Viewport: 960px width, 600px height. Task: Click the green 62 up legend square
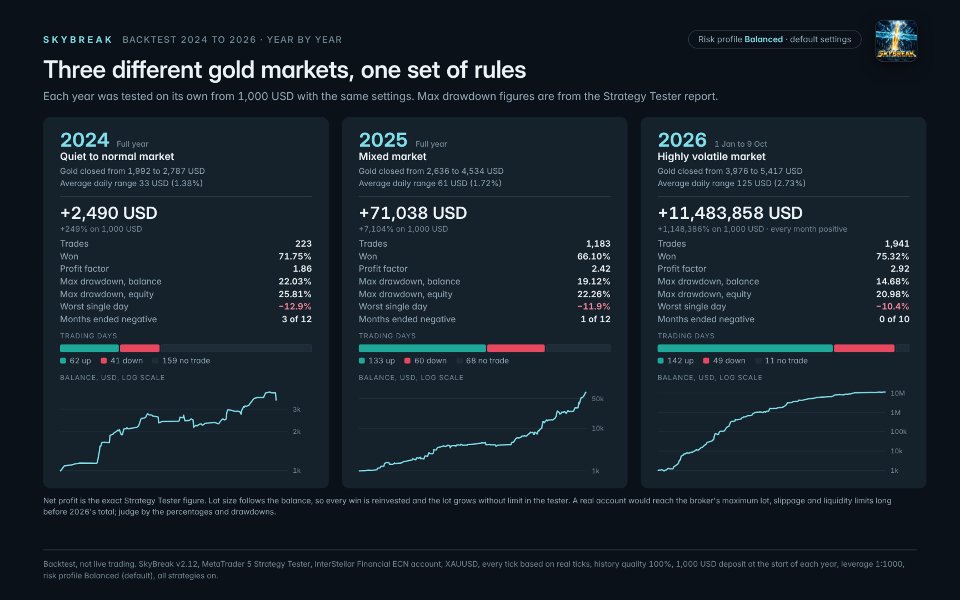coord(63,361)
